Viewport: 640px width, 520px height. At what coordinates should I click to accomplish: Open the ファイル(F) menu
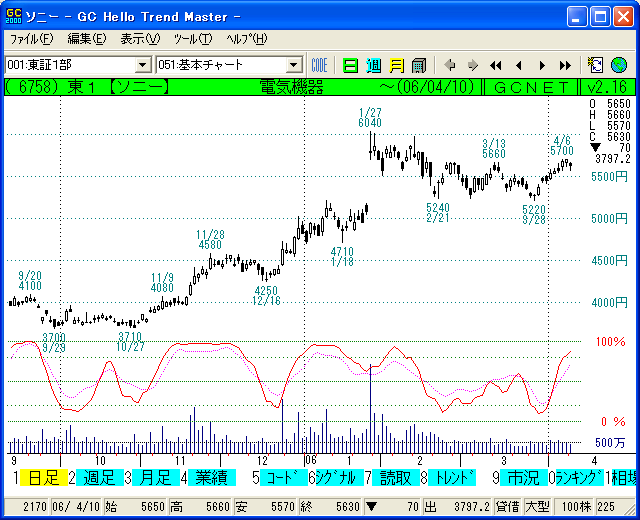pyautogui.click(x=31, y=39)
